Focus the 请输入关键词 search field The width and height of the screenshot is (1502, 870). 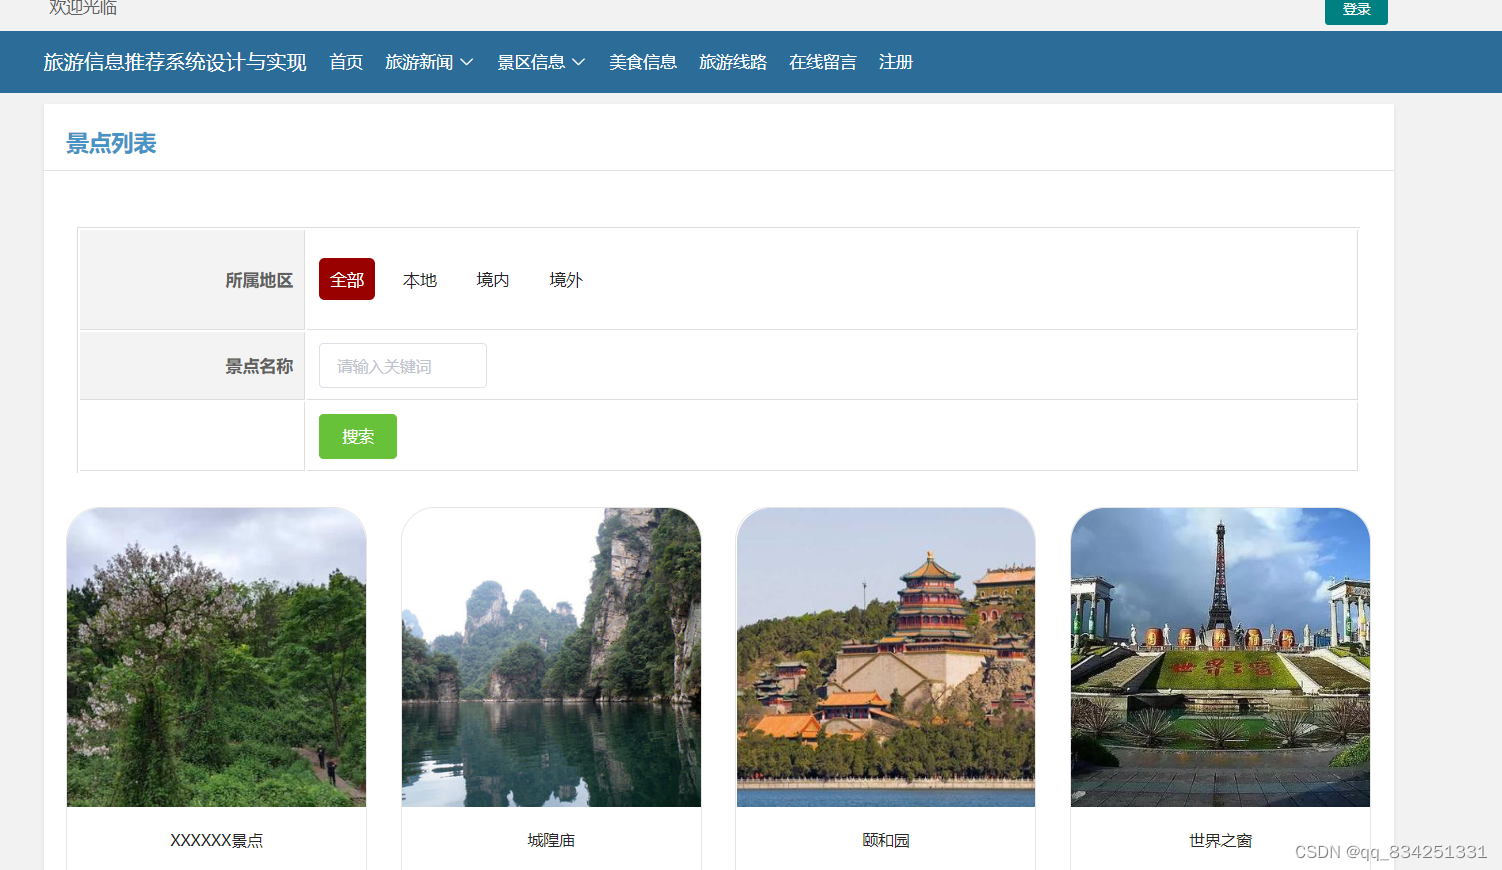(x=403, y=366)
